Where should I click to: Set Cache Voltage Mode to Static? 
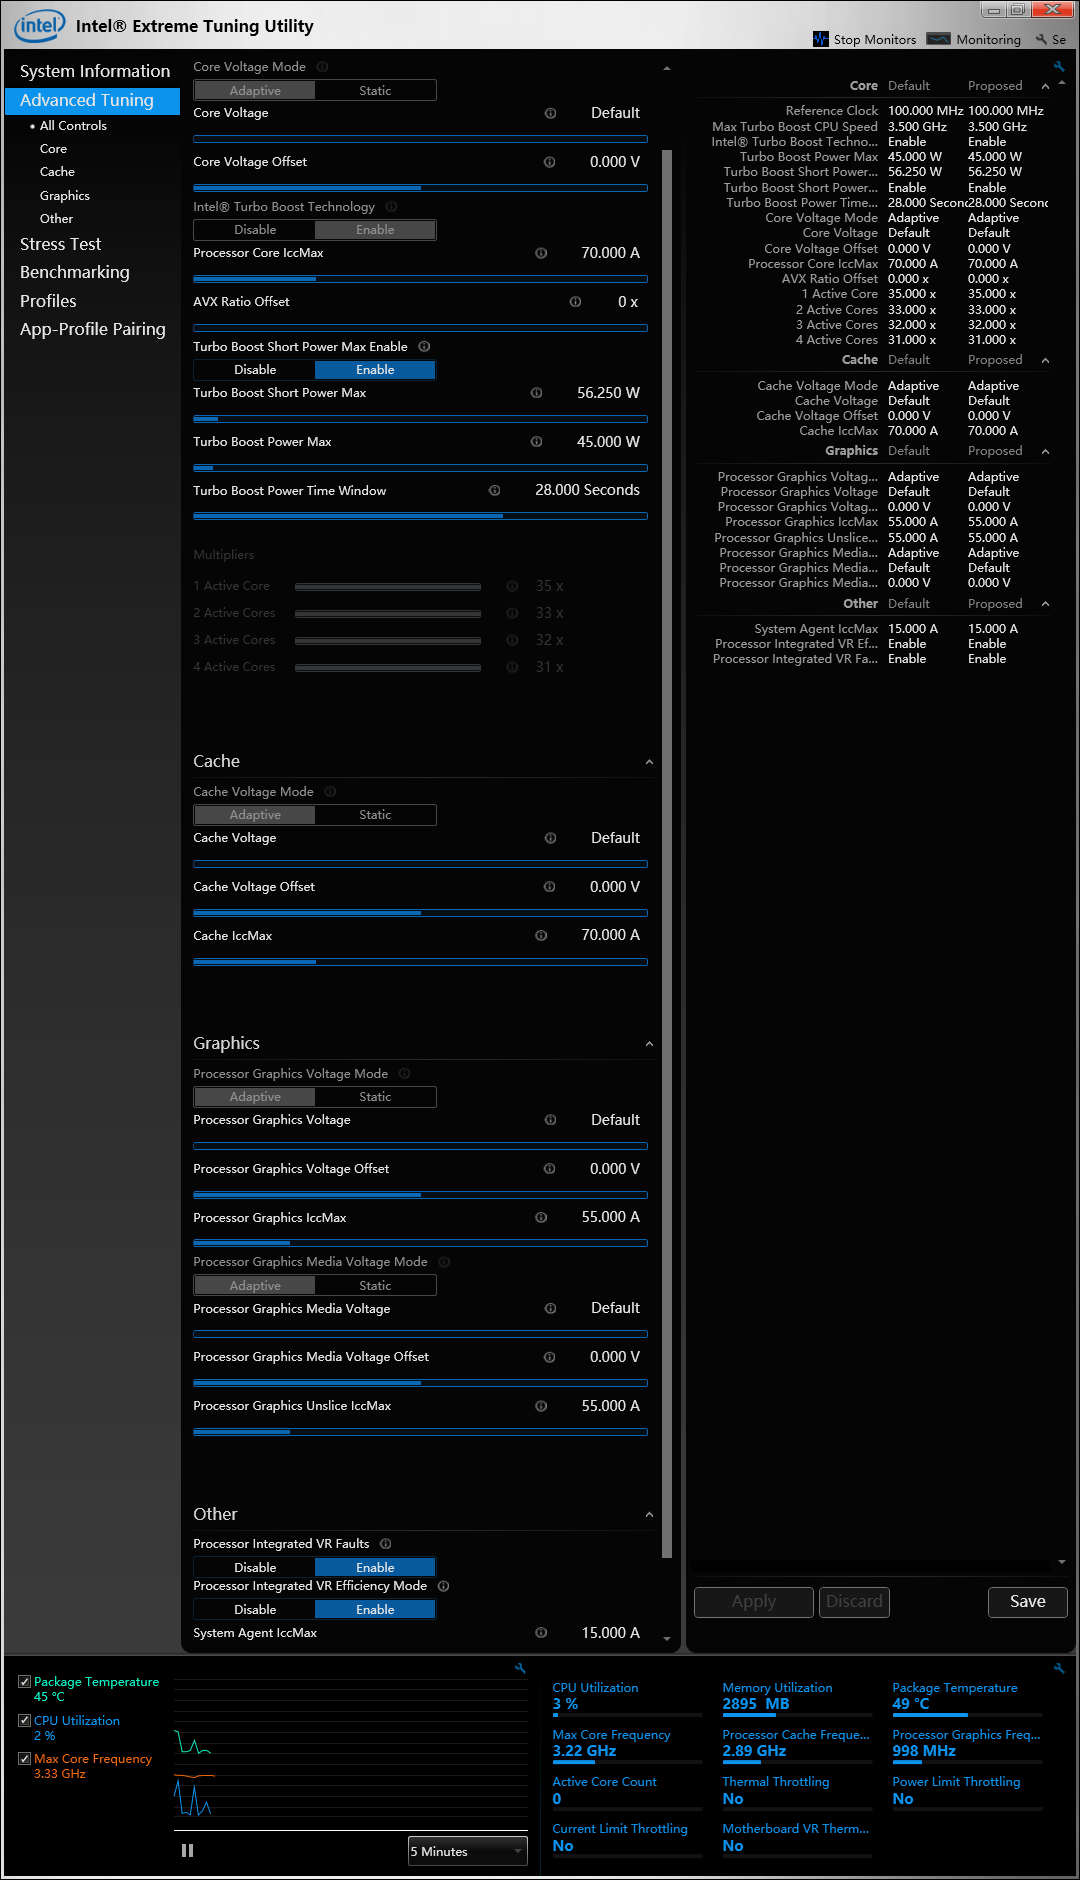375,815
